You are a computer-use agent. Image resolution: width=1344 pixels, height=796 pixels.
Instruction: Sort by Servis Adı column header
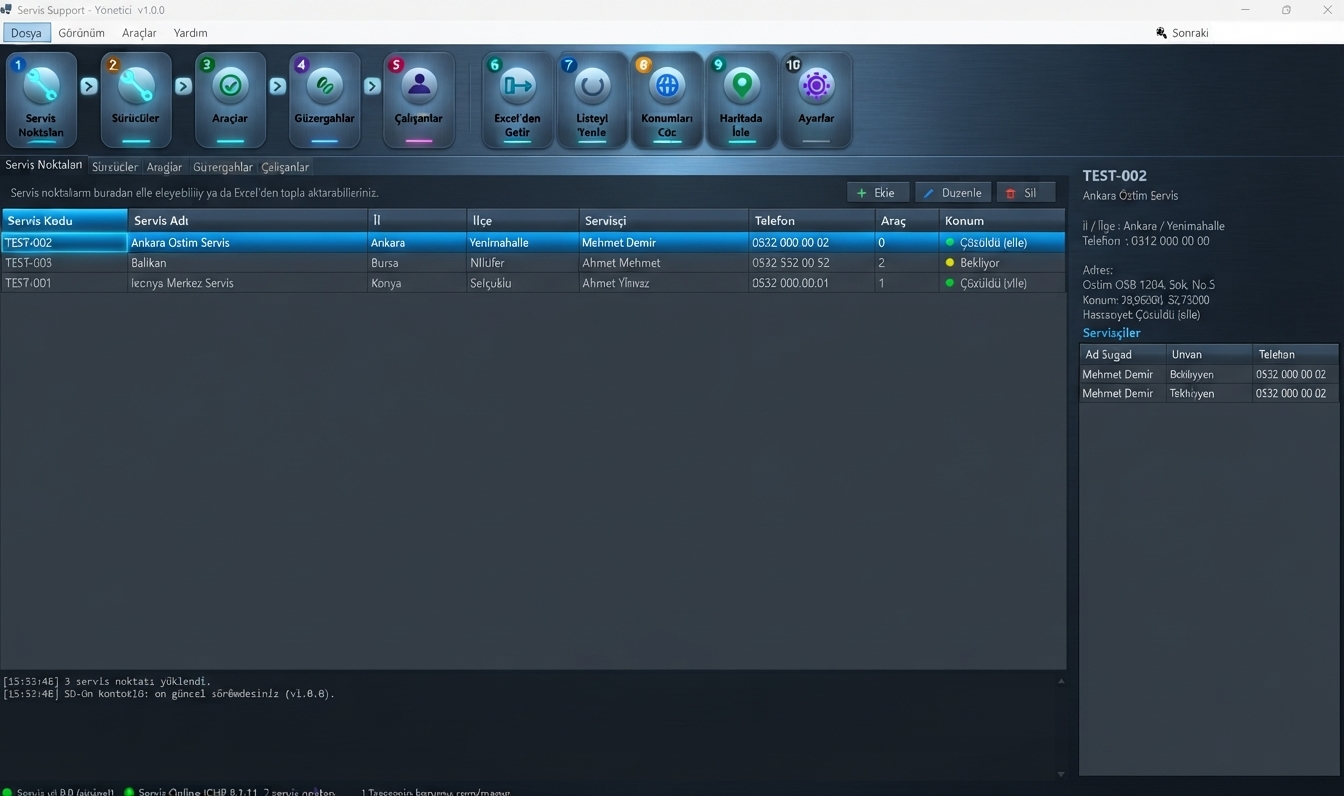pos(247,220)
